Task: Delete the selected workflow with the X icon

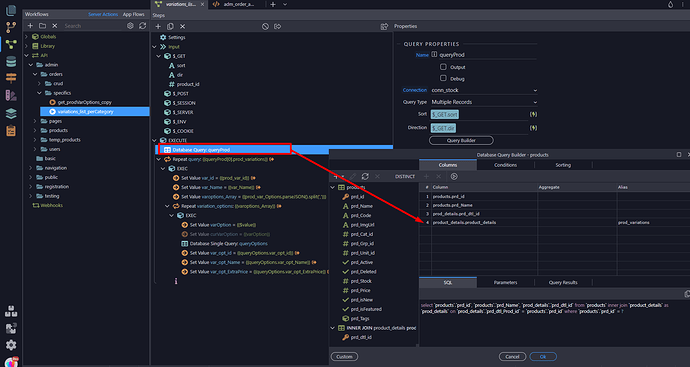Action: pyautogui.click(x=55, y=26)
